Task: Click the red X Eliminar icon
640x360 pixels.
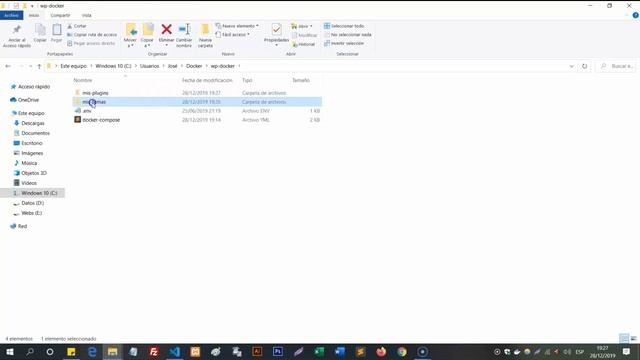Action: [167, 29]
